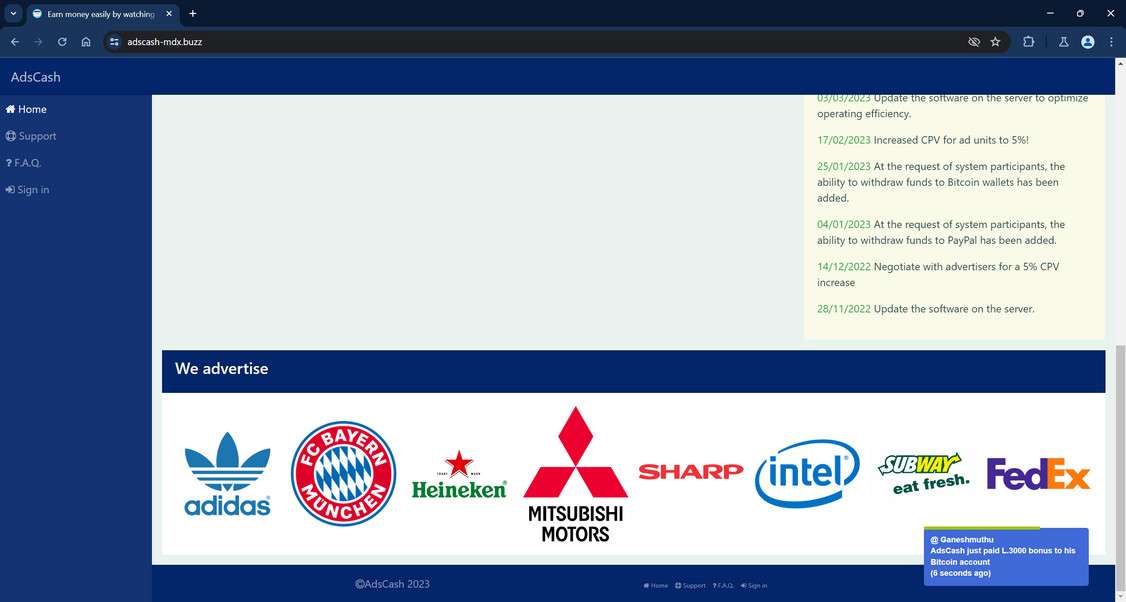The height and width of the screenshot is (602, 1126).
Task: Open Support in the left sidebar
Action: point(31,136)
